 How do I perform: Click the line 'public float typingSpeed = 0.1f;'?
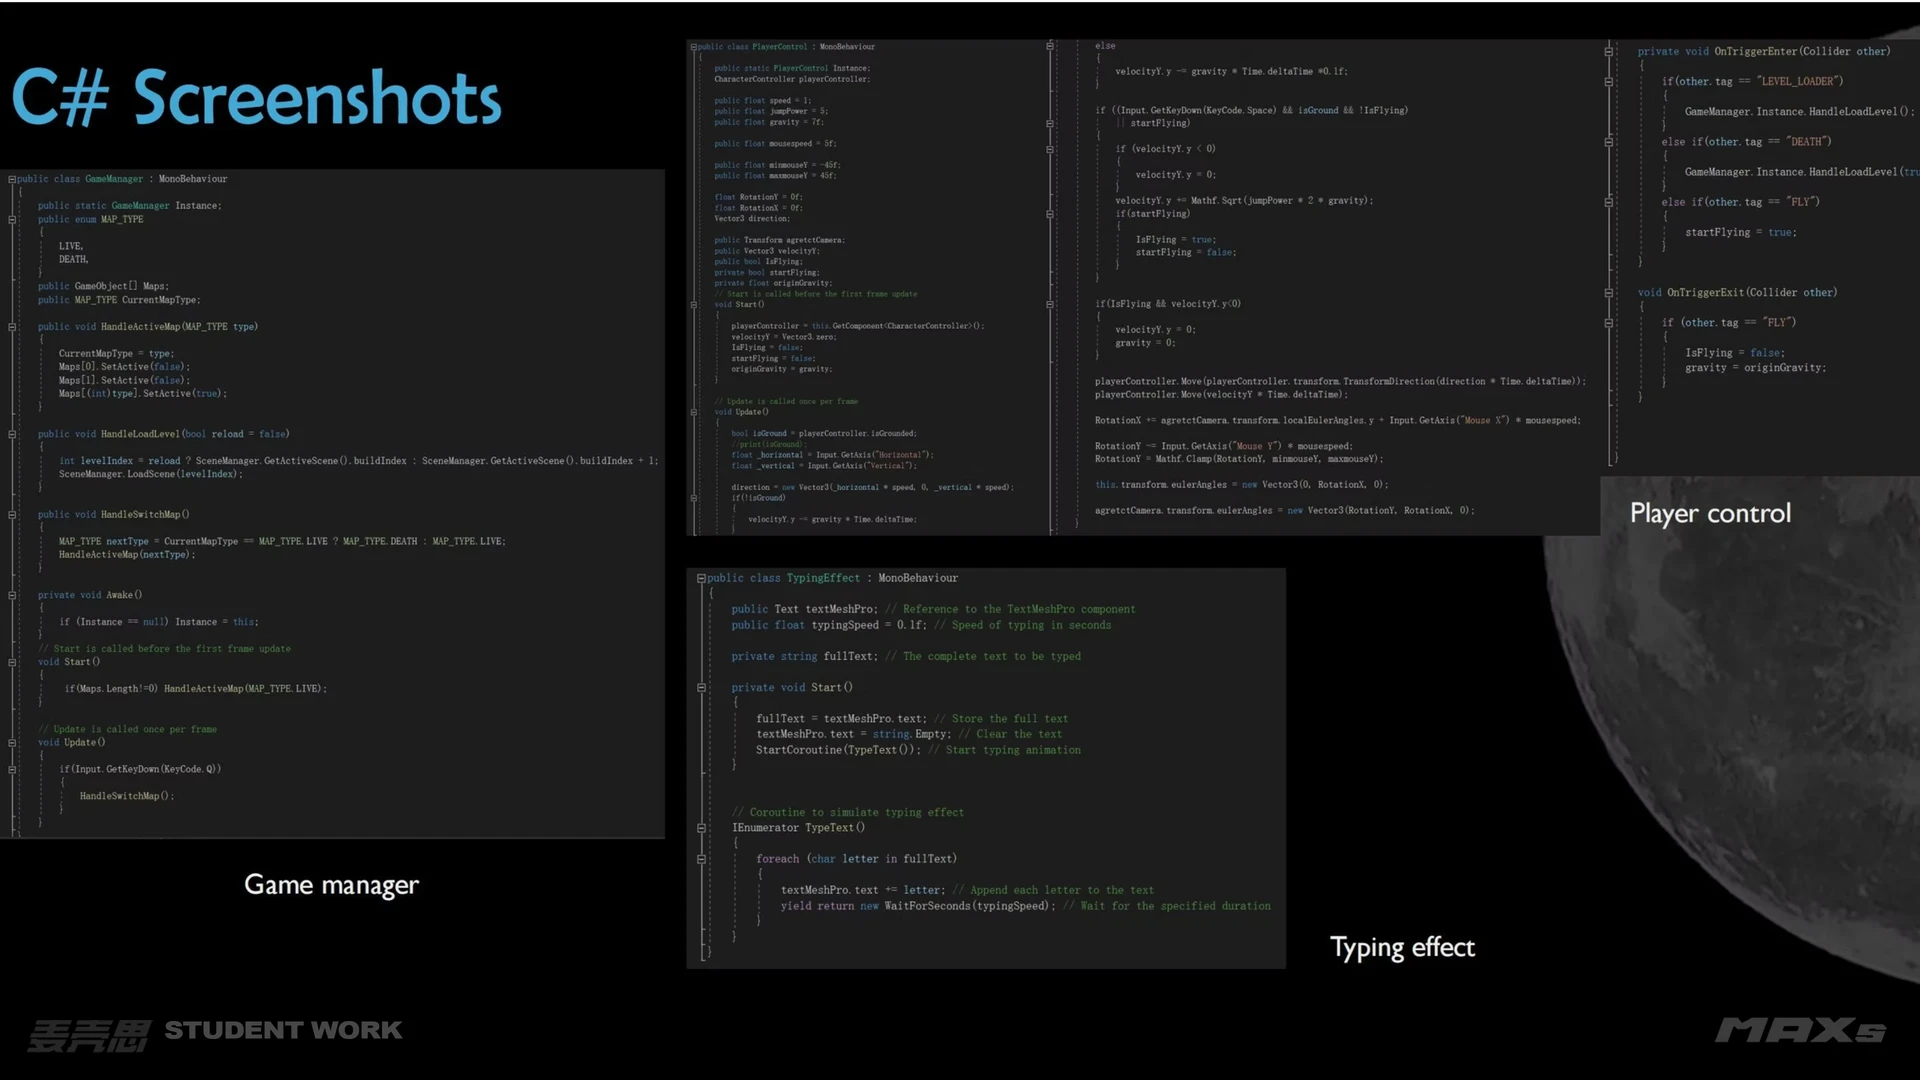tap(921, 625)
